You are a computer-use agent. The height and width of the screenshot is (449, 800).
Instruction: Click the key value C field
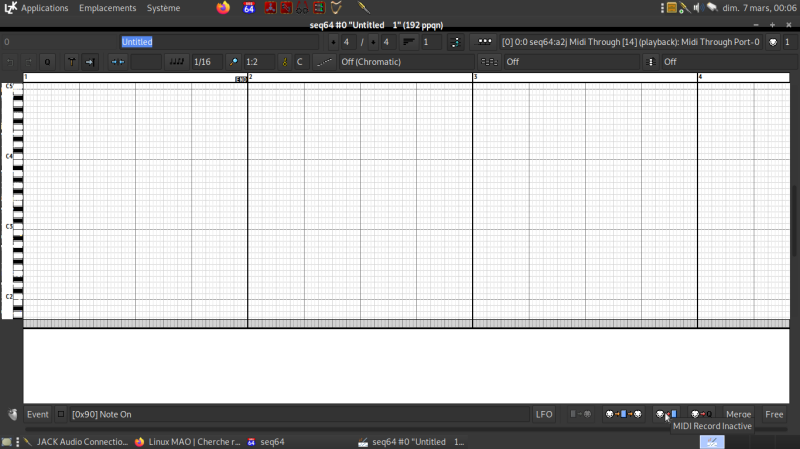click(x=300, y=62)
